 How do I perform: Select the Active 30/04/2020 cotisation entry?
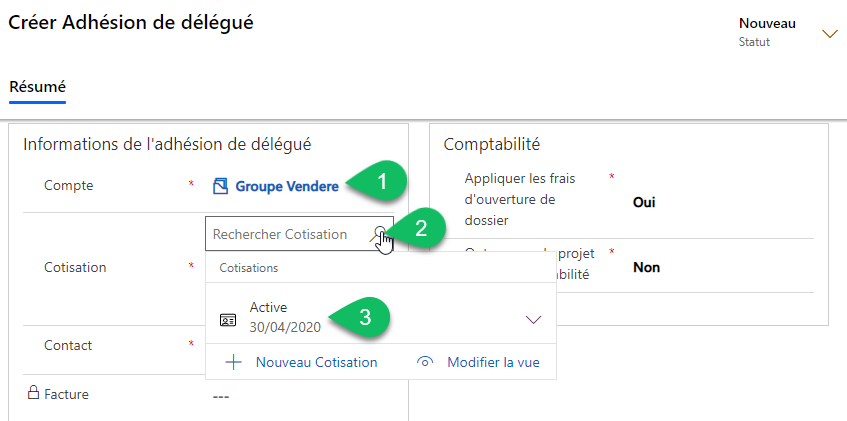(x=284, y=318)
